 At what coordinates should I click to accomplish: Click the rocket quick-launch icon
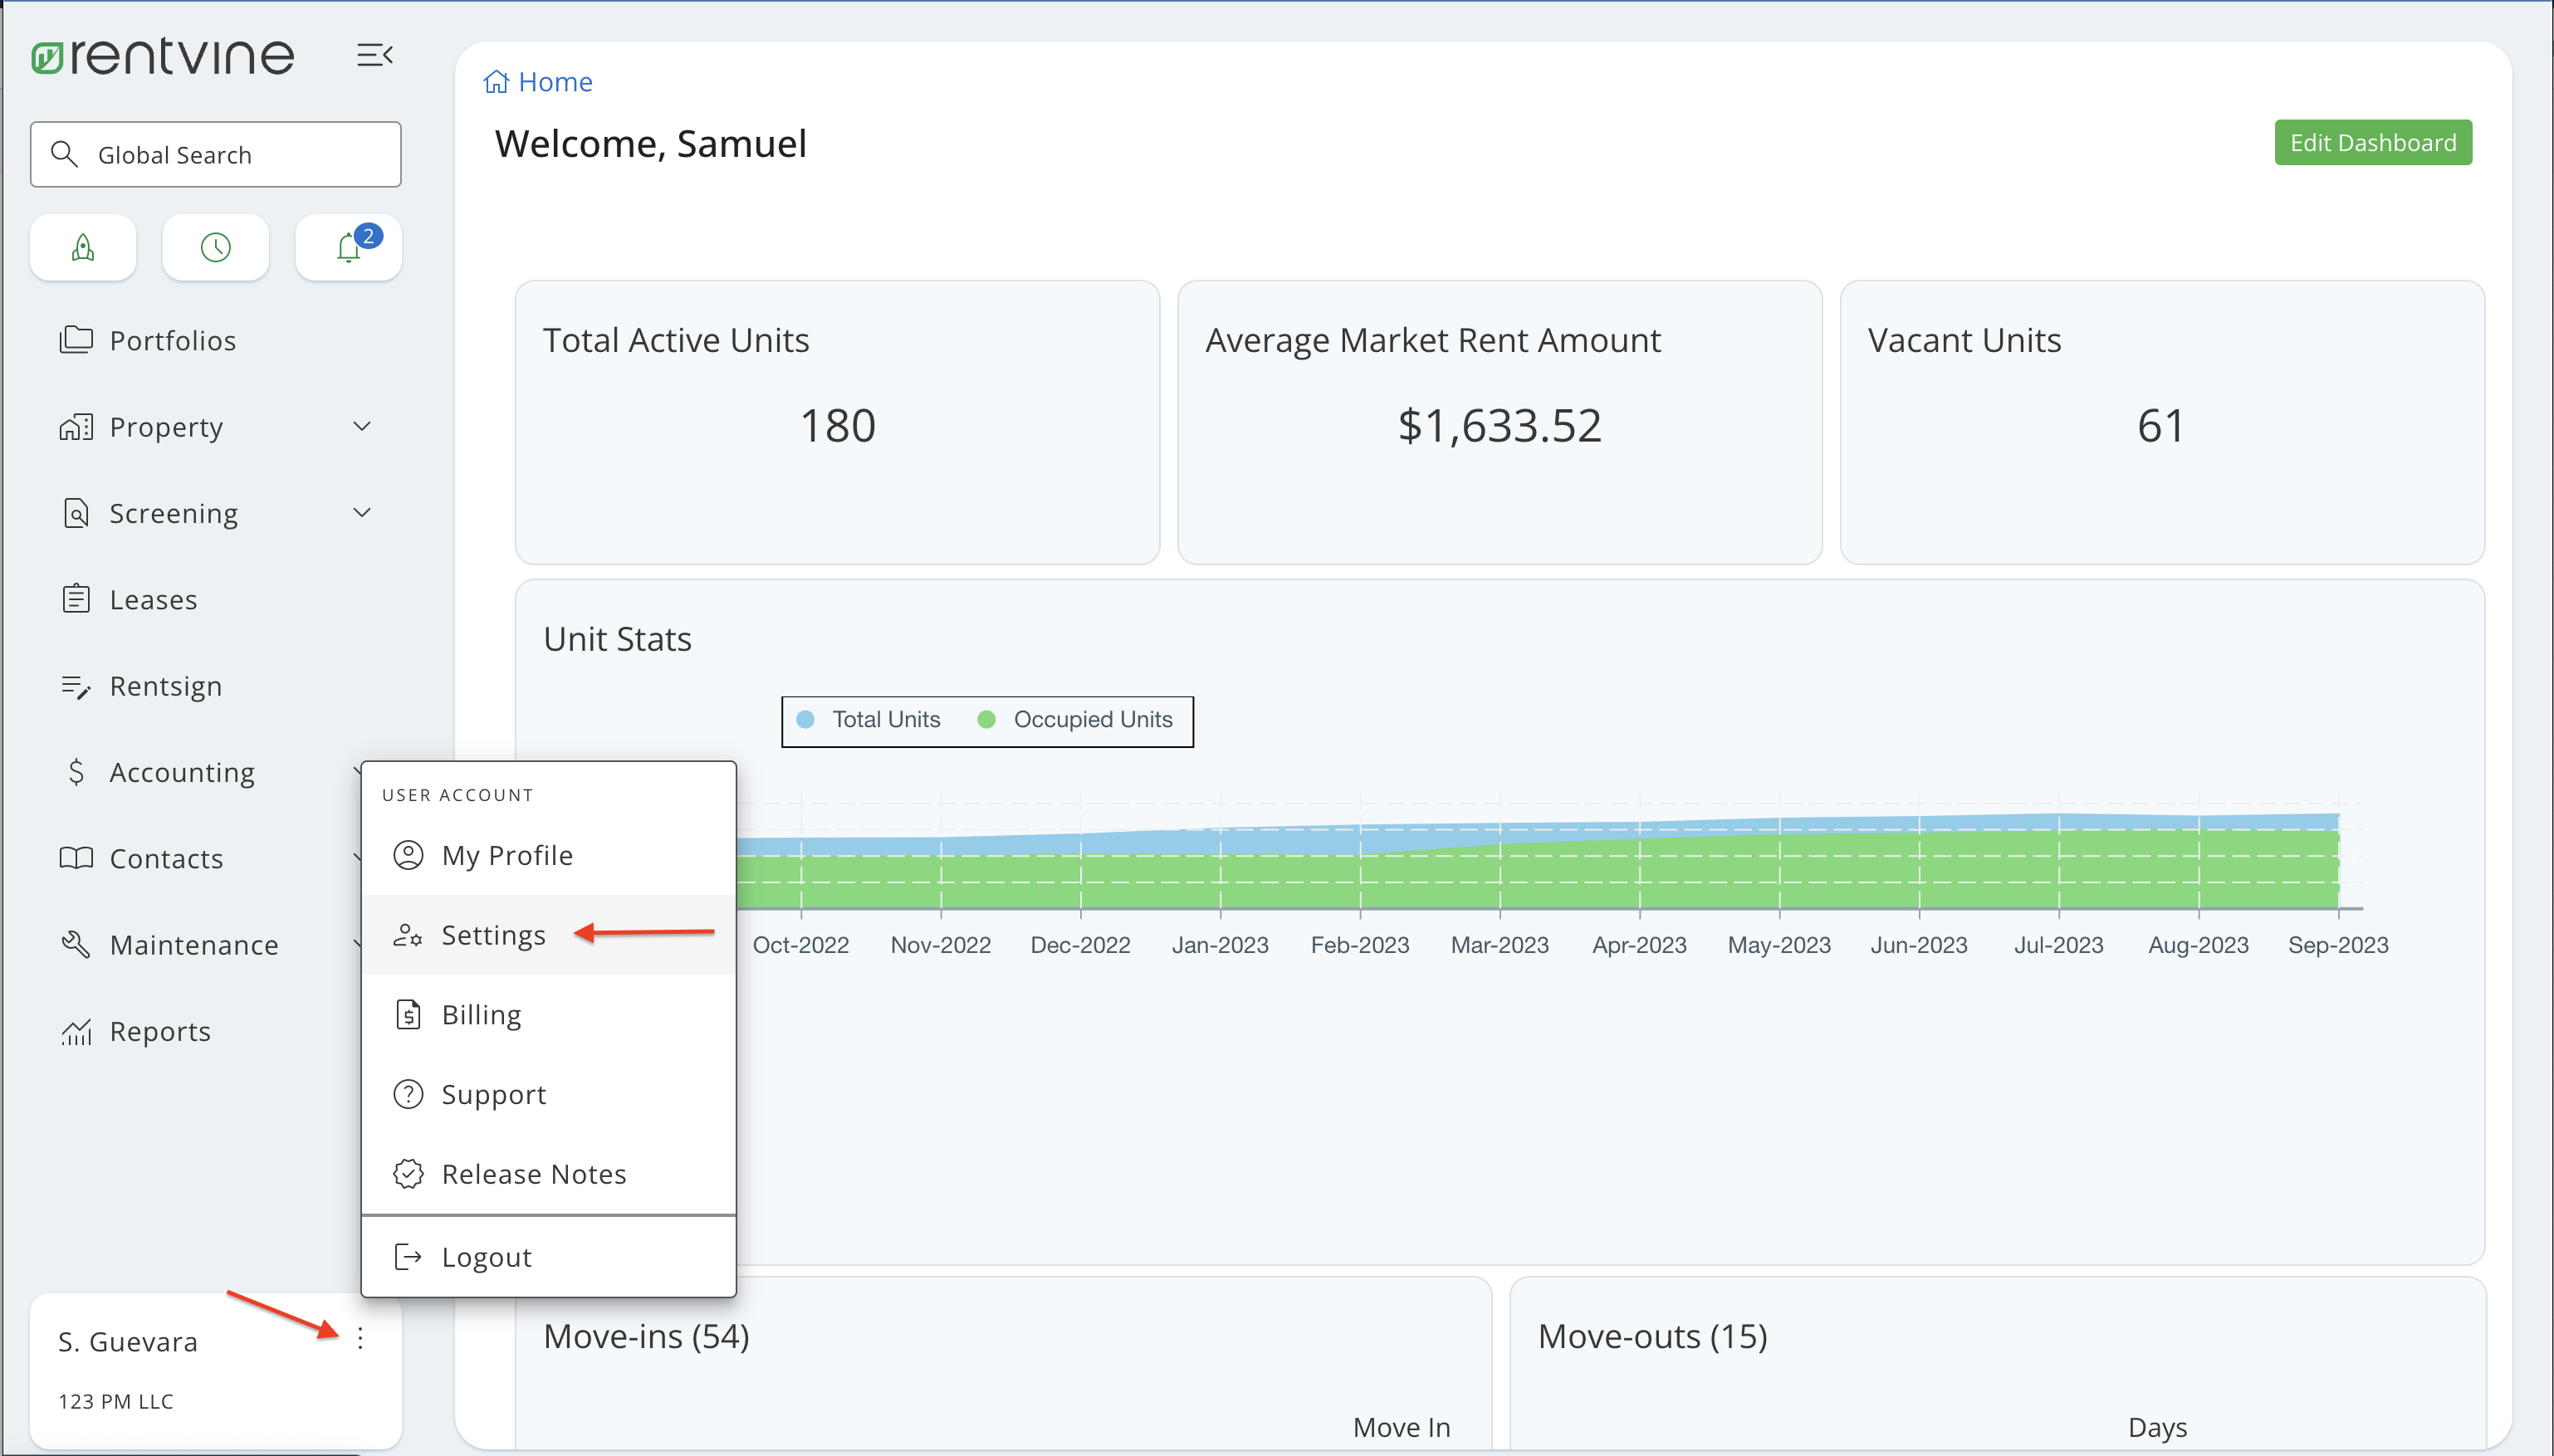click(x=82, y=247)
